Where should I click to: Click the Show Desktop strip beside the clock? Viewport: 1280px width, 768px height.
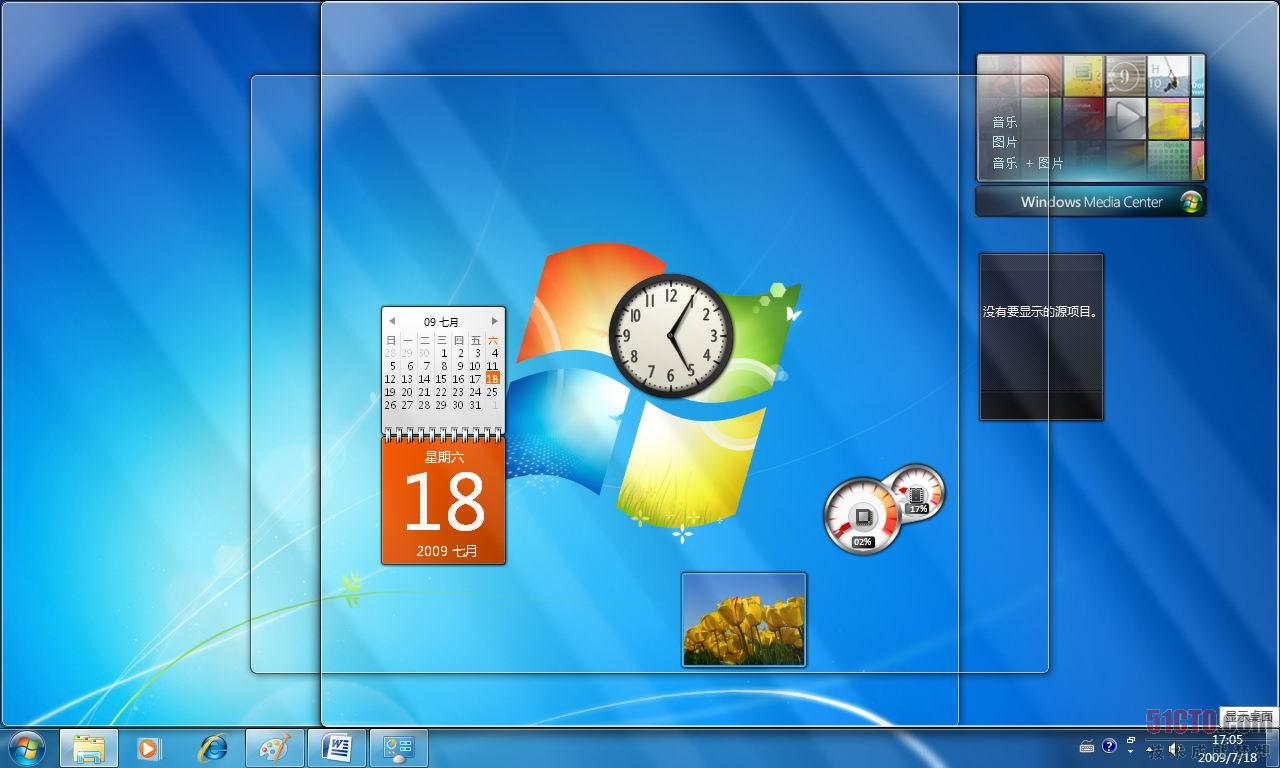[1272, 748]
